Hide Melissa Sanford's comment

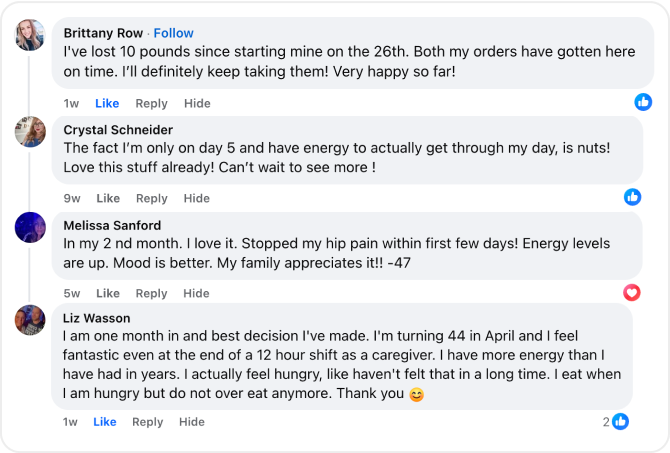coord(196,293)
